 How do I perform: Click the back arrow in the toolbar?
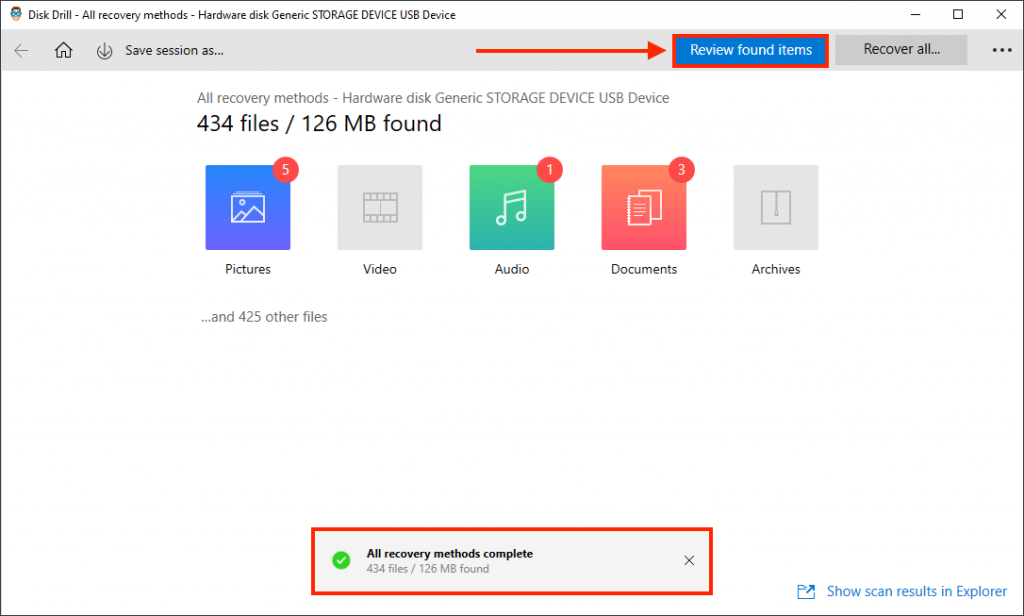pos(21,49)
